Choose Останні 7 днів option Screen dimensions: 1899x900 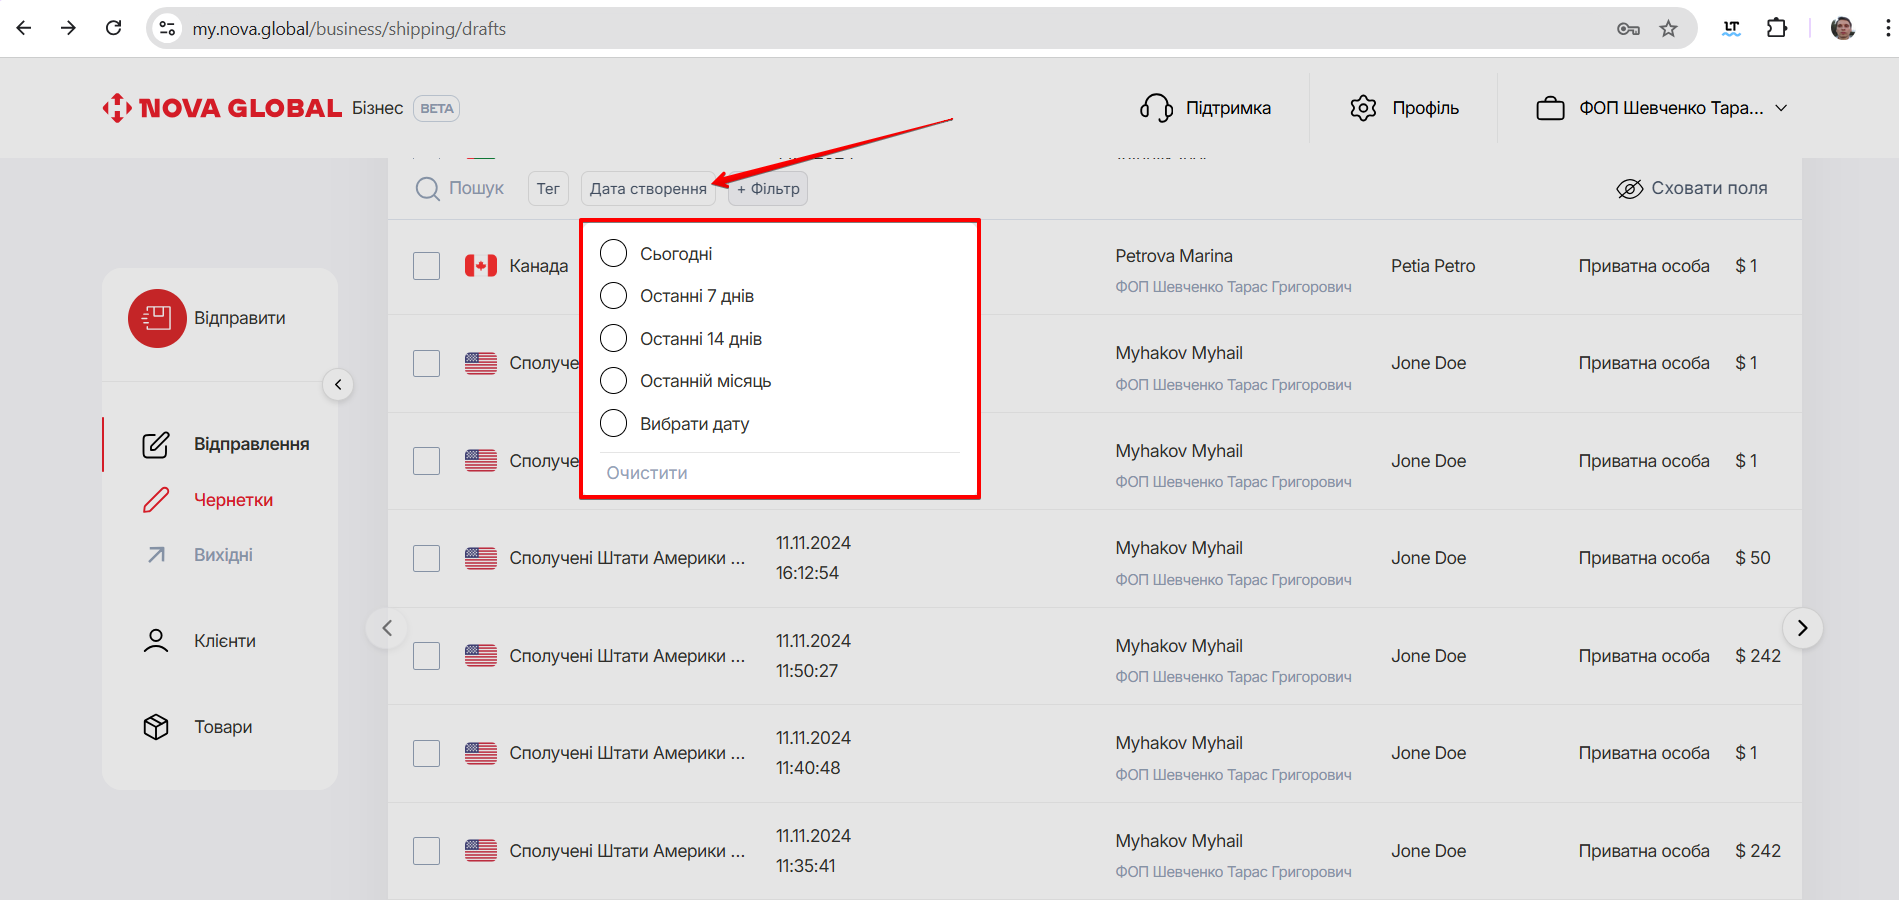pyautogui.click(x=613, y=296)
